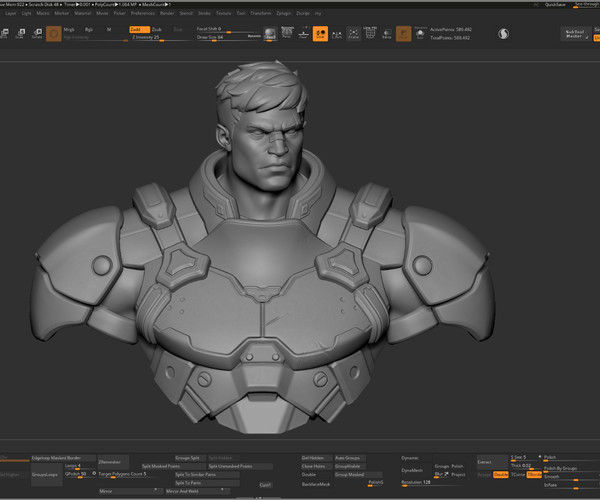The width and height of the screenshot is (600, 500).
Task: Open the Zscript menu
Action: point(303,13)
